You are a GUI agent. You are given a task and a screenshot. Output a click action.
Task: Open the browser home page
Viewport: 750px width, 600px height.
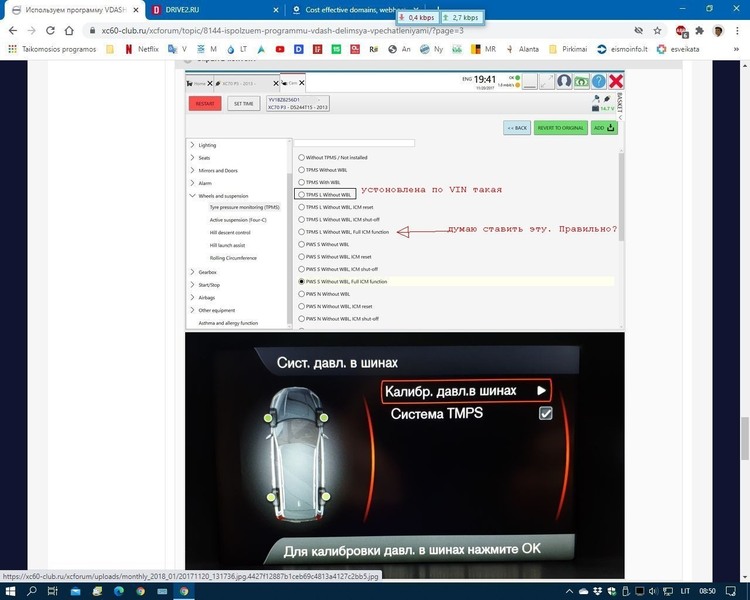click(69, 31)
